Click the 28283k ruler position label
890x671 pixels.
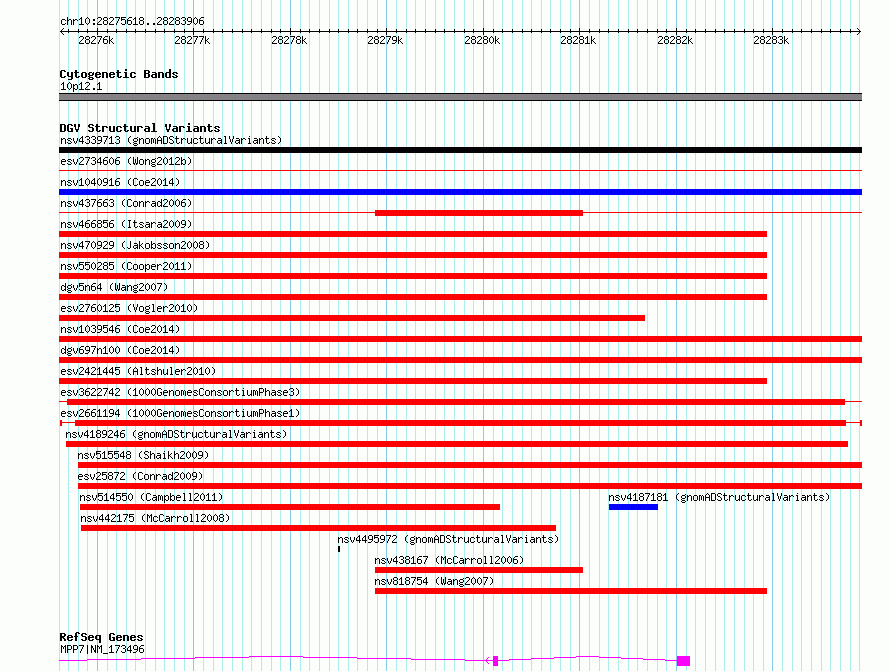click(771, 40)
